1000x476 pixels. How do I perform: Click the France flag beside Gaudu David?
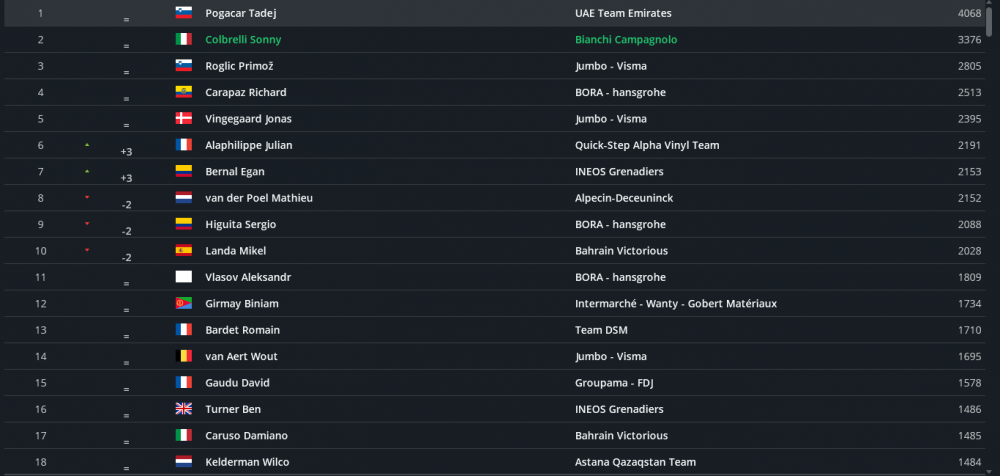pos(184,382)
